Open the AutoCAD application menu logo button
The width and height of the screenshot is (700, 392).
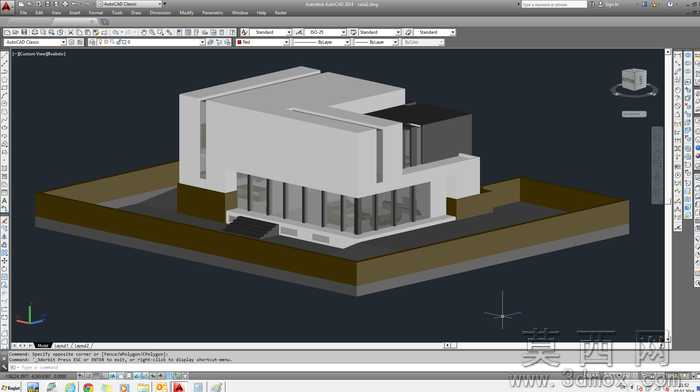pos(6,7)
